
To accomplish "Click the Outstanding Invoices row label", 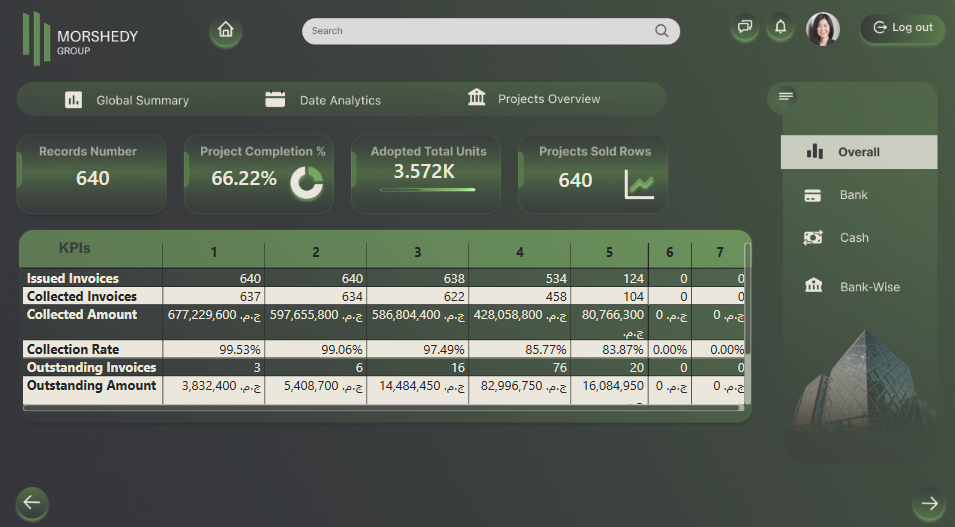I will coord(91,367).
